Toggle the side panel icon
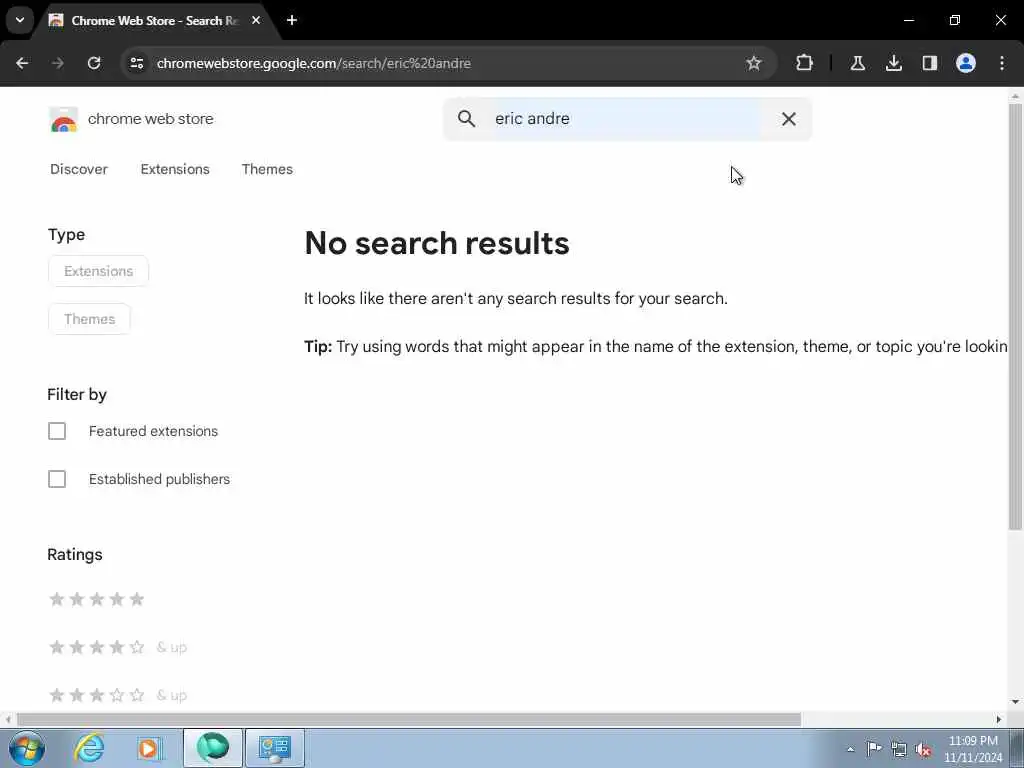Screen dimensions: 1024x768 [x=929, y=63]
